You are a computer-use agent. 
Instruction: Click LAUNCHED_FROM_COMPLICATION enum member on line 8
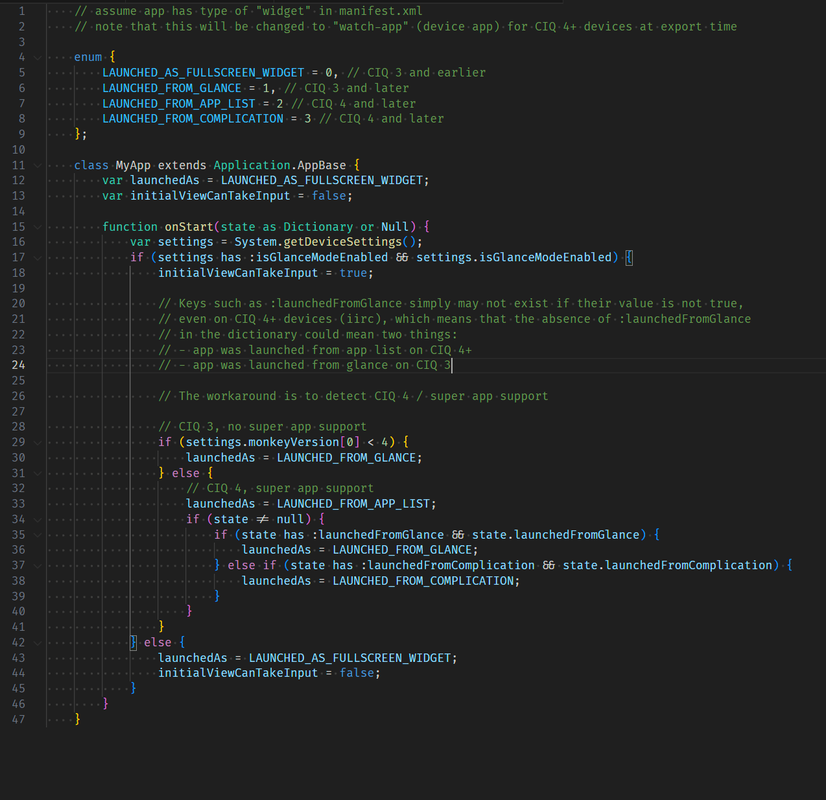(x=193, y=119)
